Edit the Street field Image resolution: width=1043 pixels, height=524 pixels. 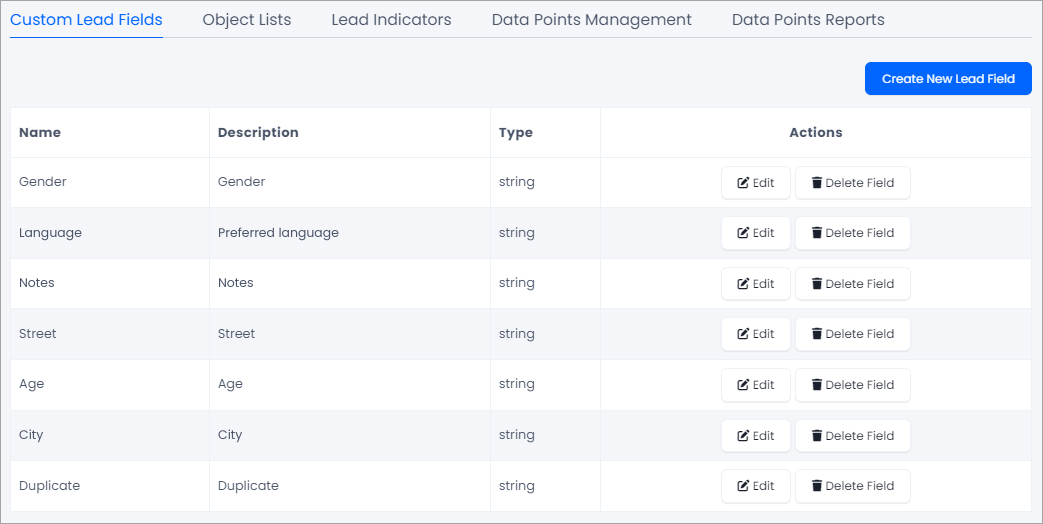[x=756, y=334]
